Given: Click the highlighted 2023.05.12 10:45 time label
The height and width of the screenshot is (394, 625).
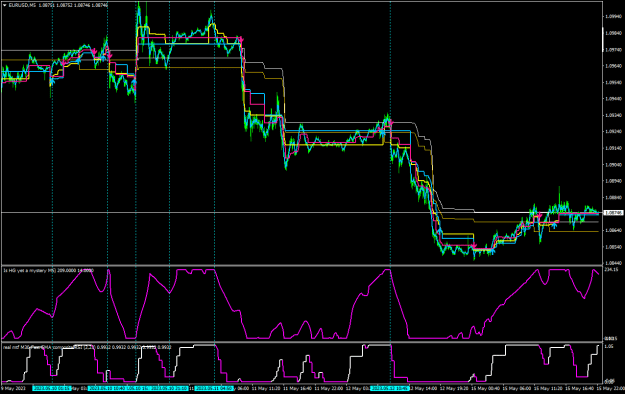Looking at the screenshot, I should click(390, 388).
